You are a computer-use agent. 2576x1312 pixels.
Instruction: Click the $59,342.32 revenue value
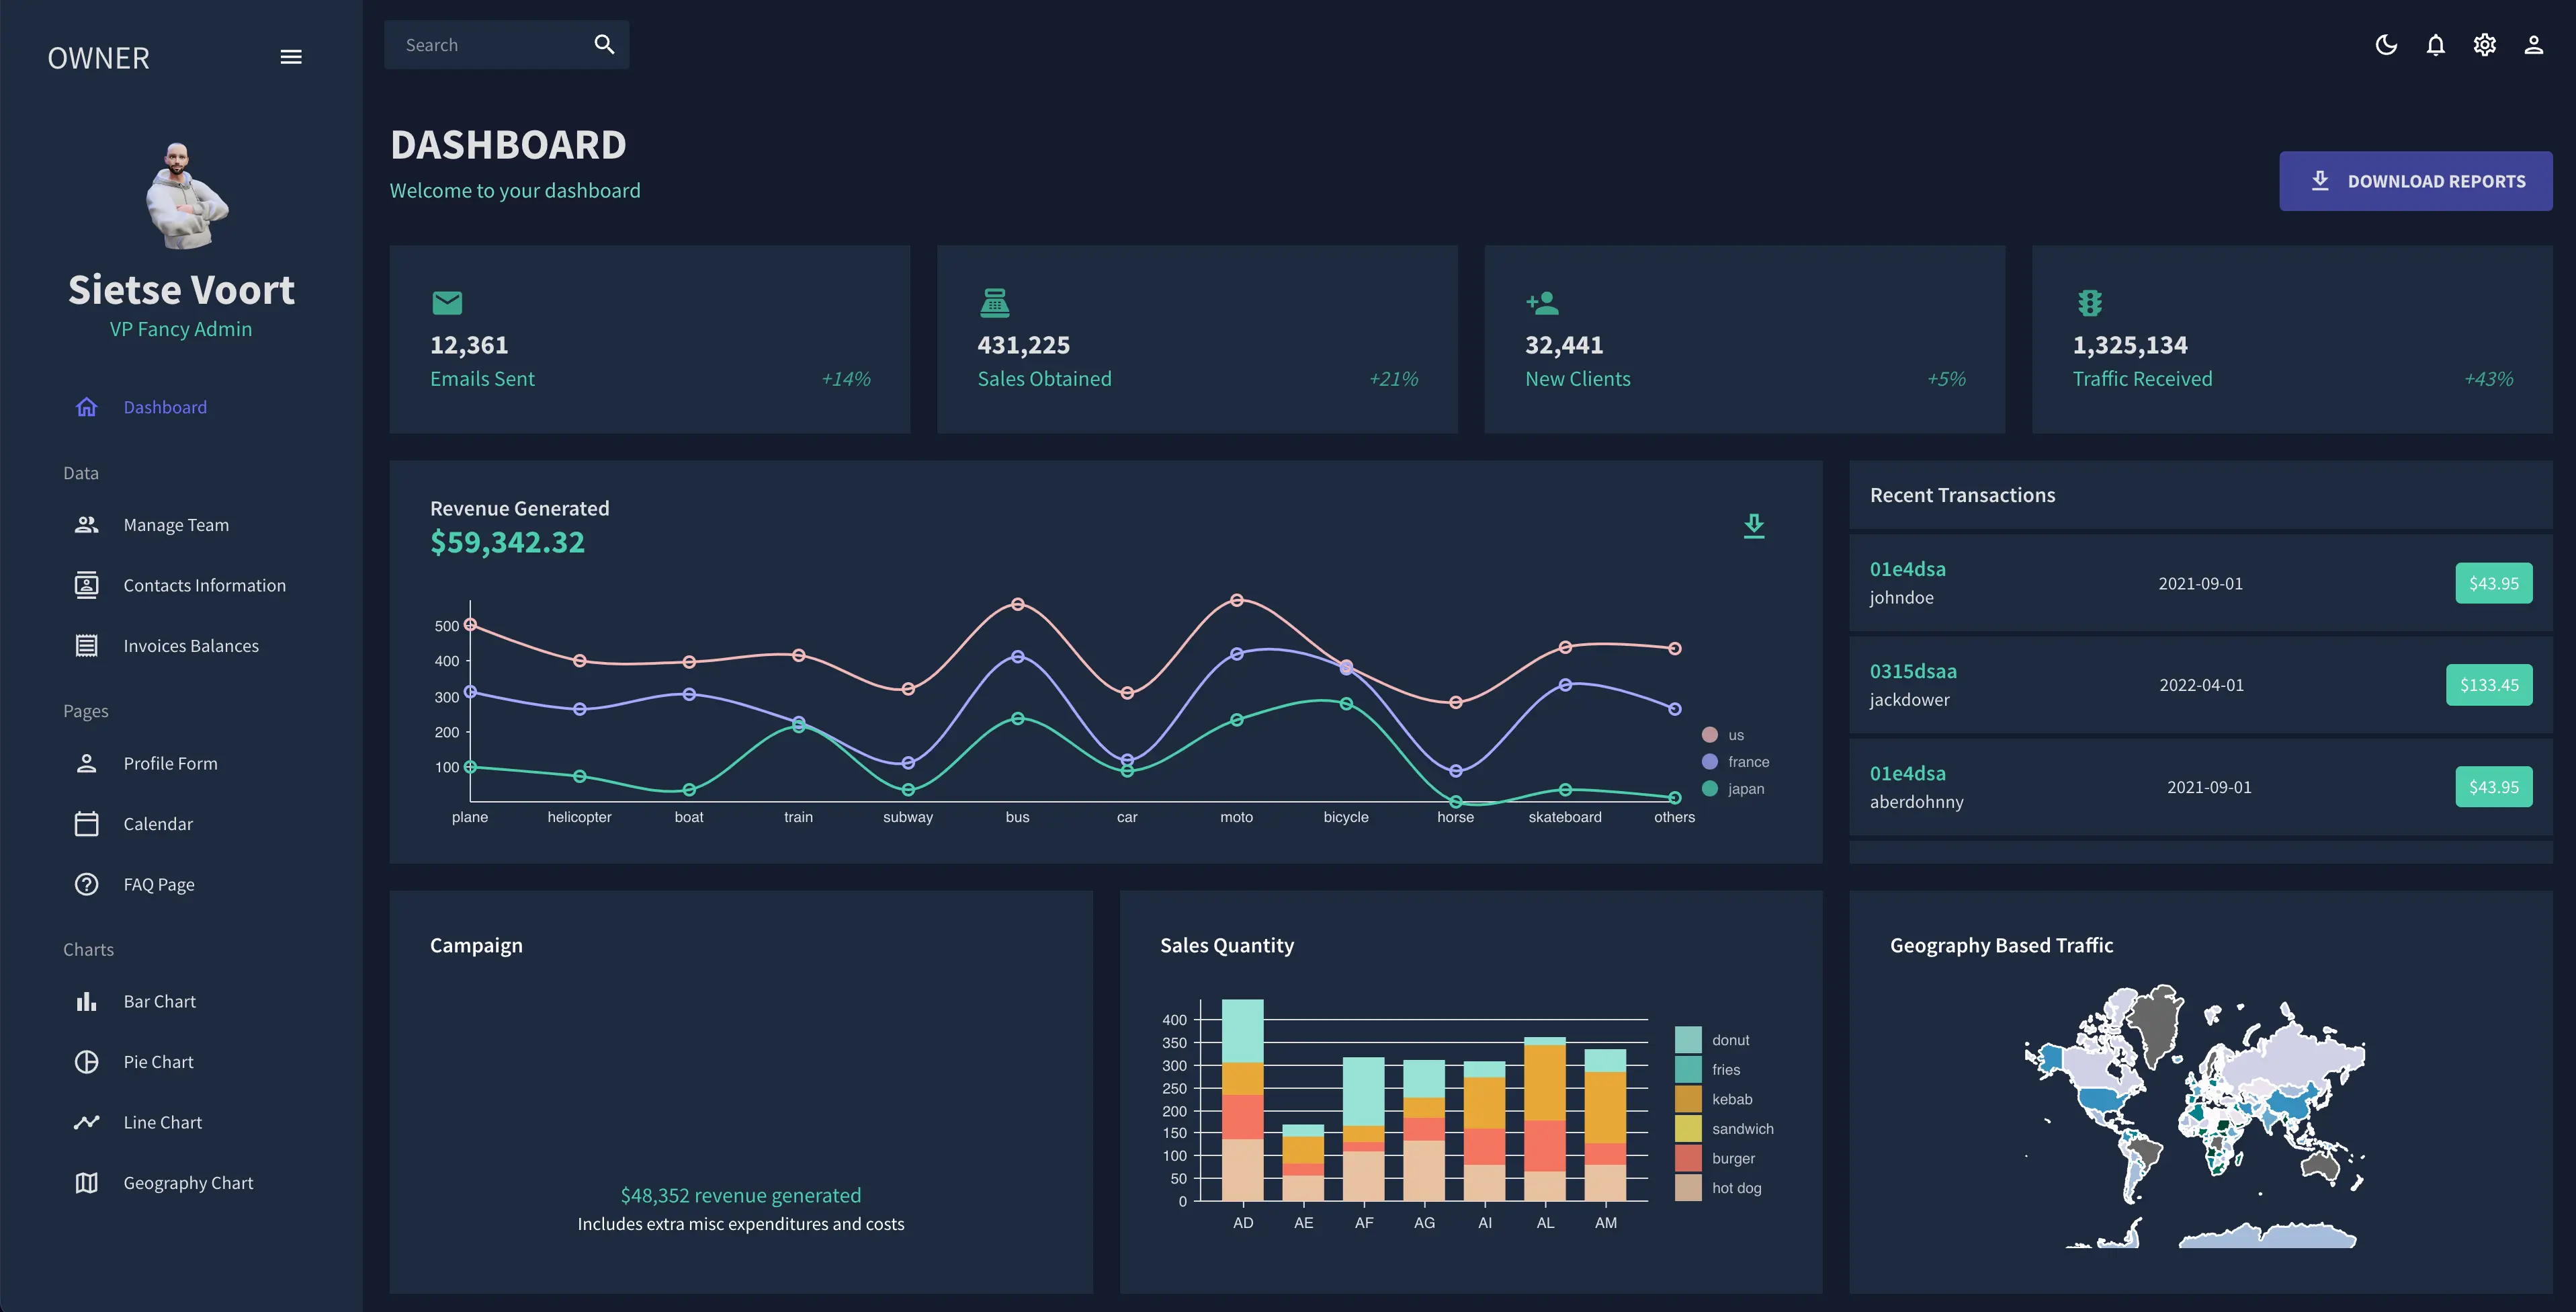tap(507, 542)
